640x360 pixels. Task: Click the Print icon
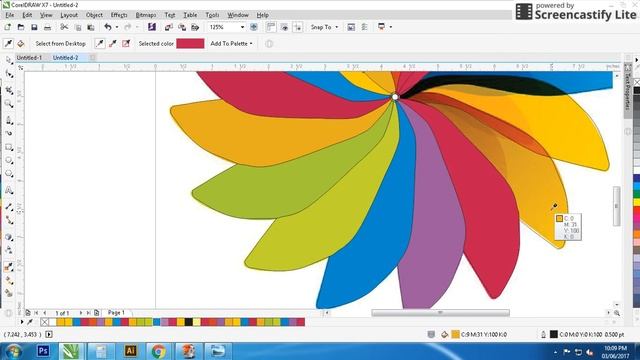point(48,27)
